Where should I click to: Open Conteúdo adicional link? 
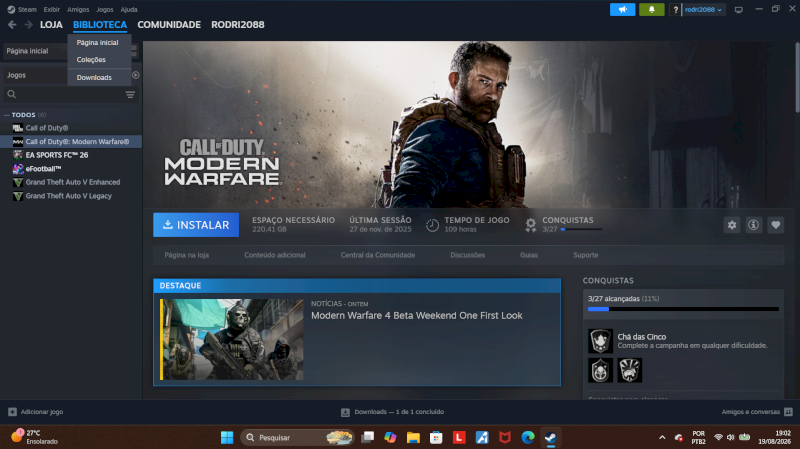(x=274, y=255)
